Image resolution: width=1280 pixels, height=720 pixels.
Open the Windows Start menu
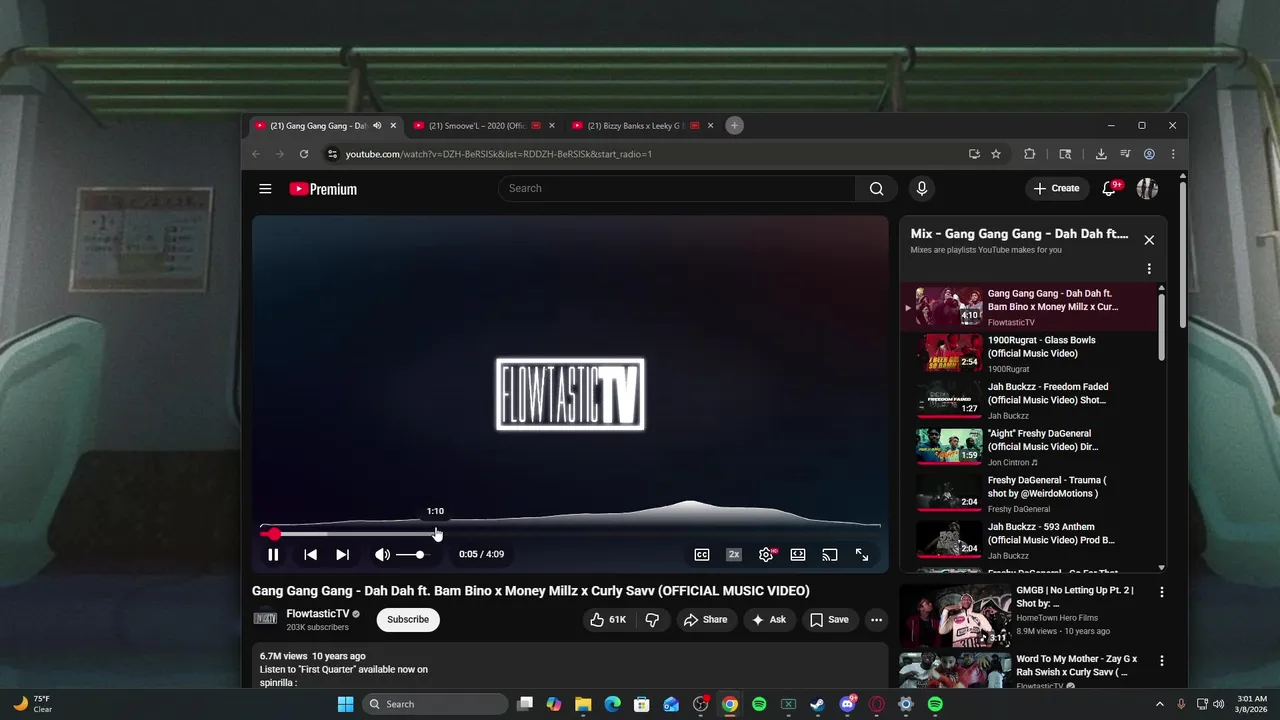345,704
